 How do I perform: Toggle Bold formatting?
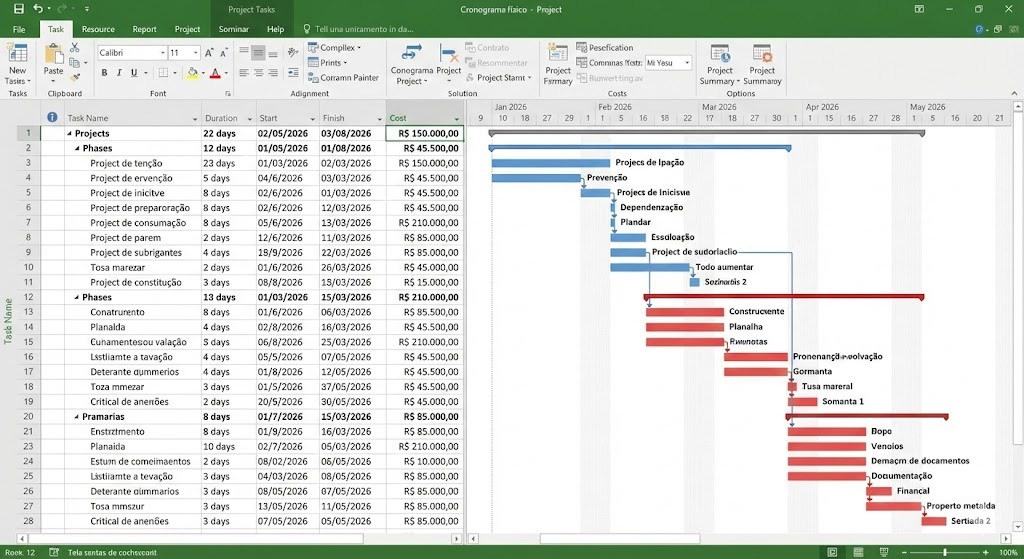[105, 73]
